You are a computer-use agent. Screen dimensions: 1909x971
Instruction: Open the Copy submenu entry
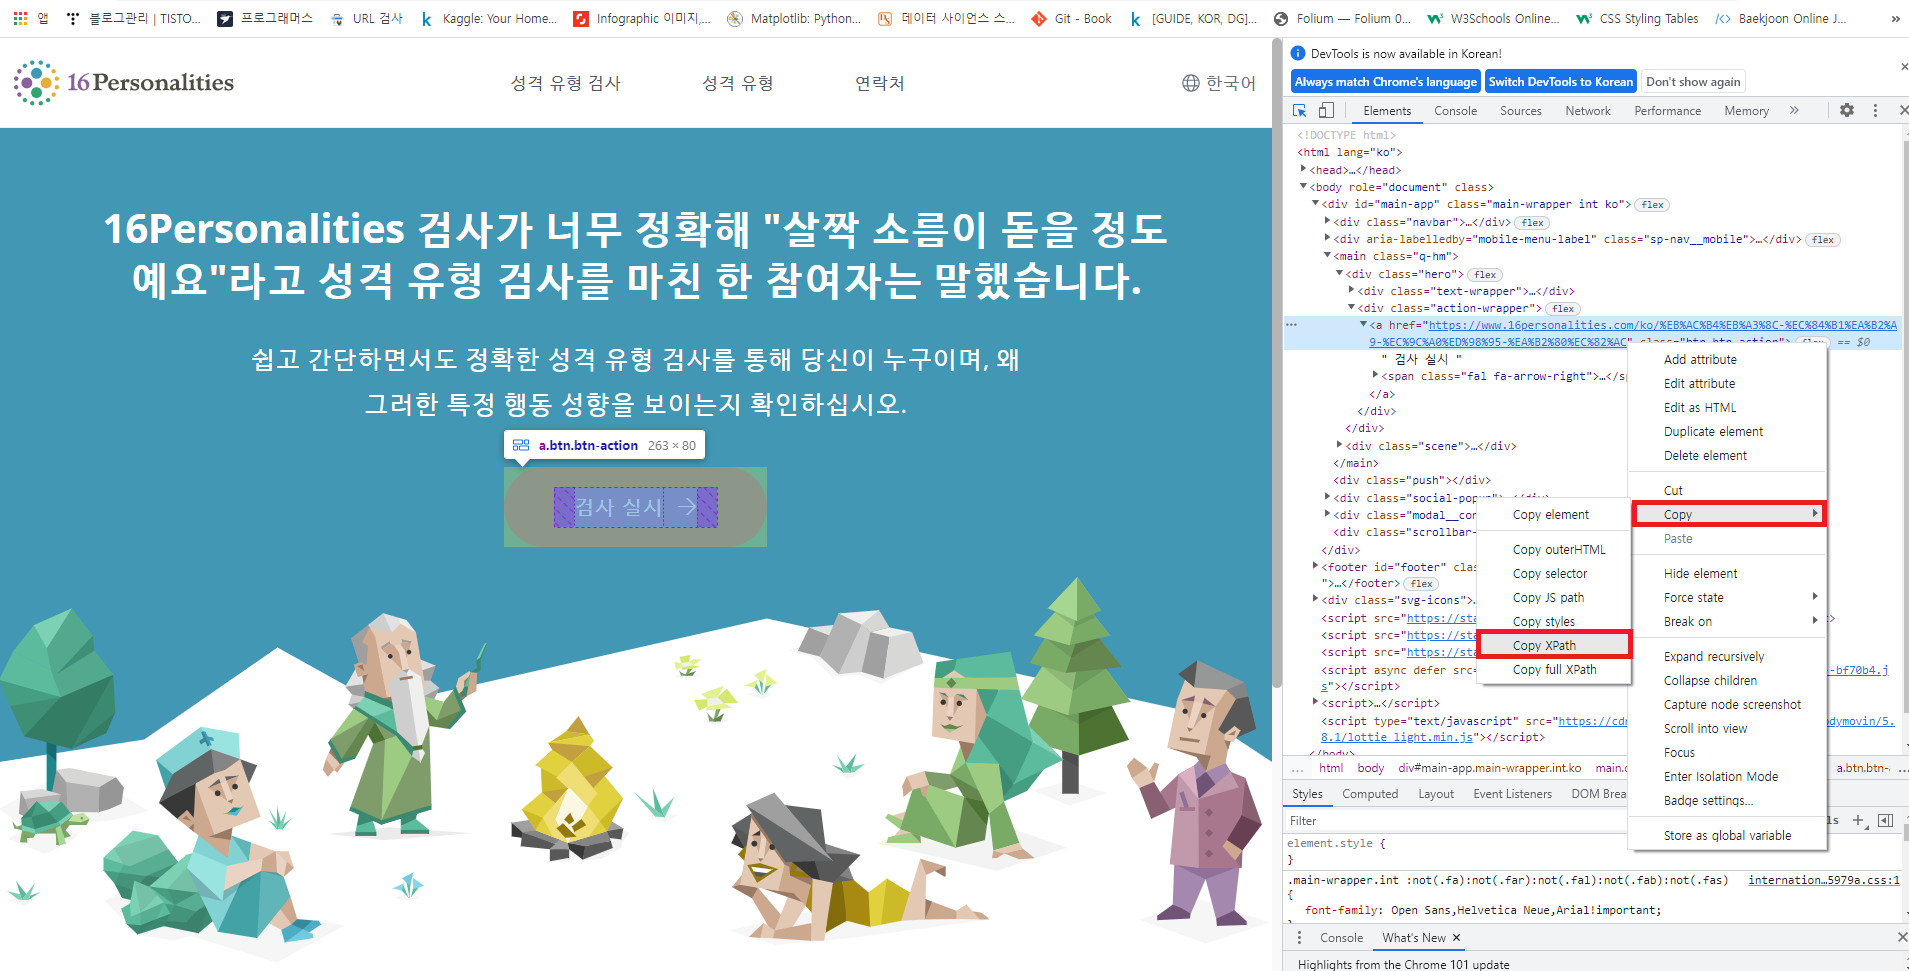[1729, 514]
